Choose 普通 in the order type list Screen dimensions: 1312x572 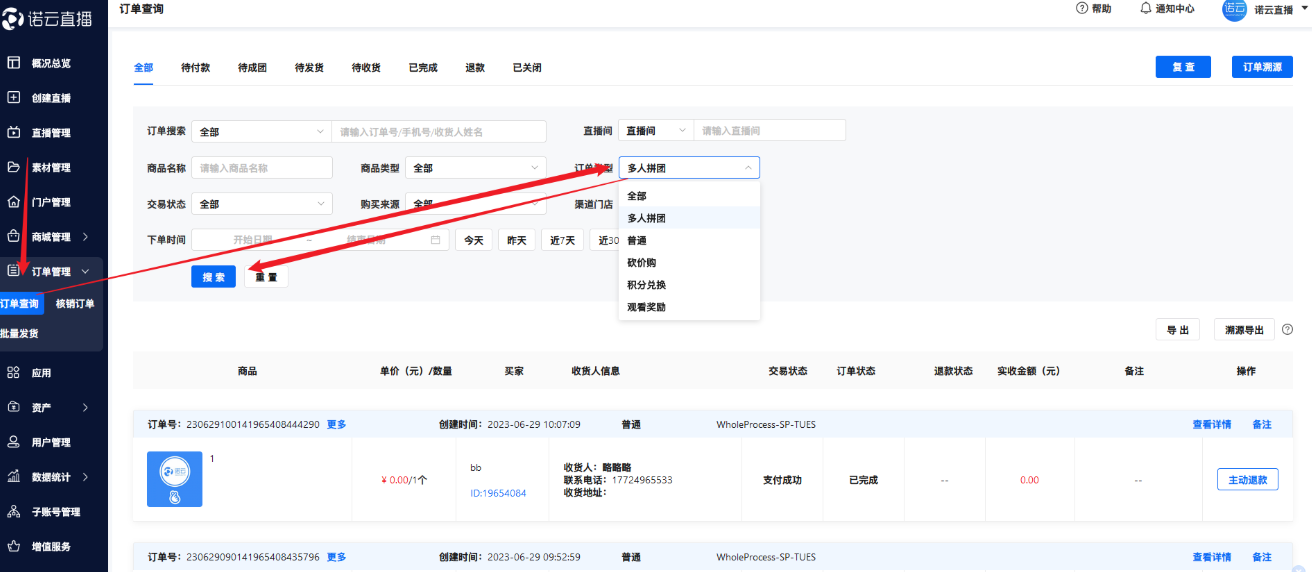pyautogui.click(x=689, y=240)
